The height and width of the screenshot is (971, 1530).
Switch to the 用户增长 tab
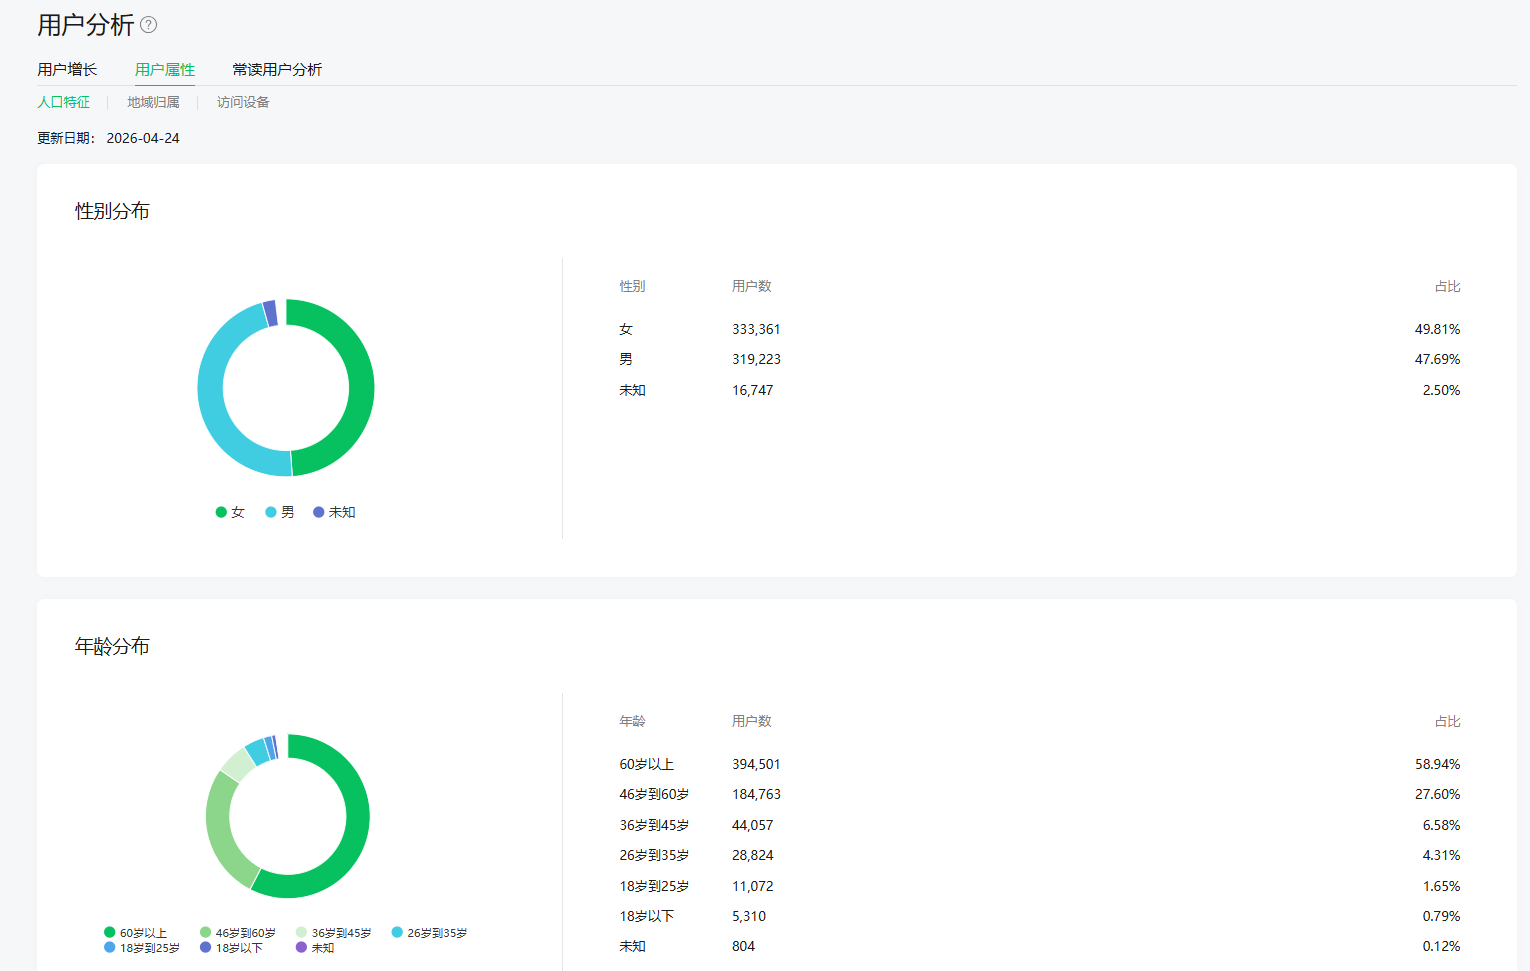(67, 69)
